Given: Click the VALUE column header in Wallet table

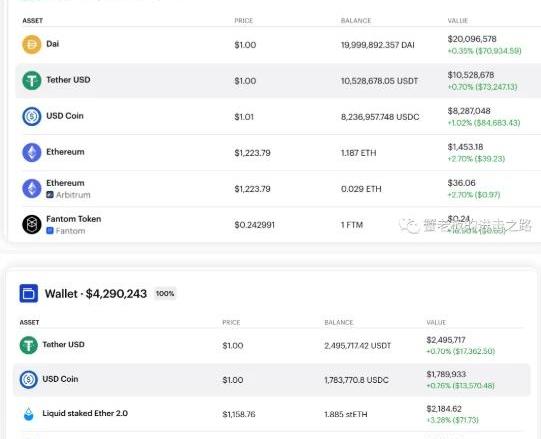Looking at the screenshot, I should coord(436,322).
